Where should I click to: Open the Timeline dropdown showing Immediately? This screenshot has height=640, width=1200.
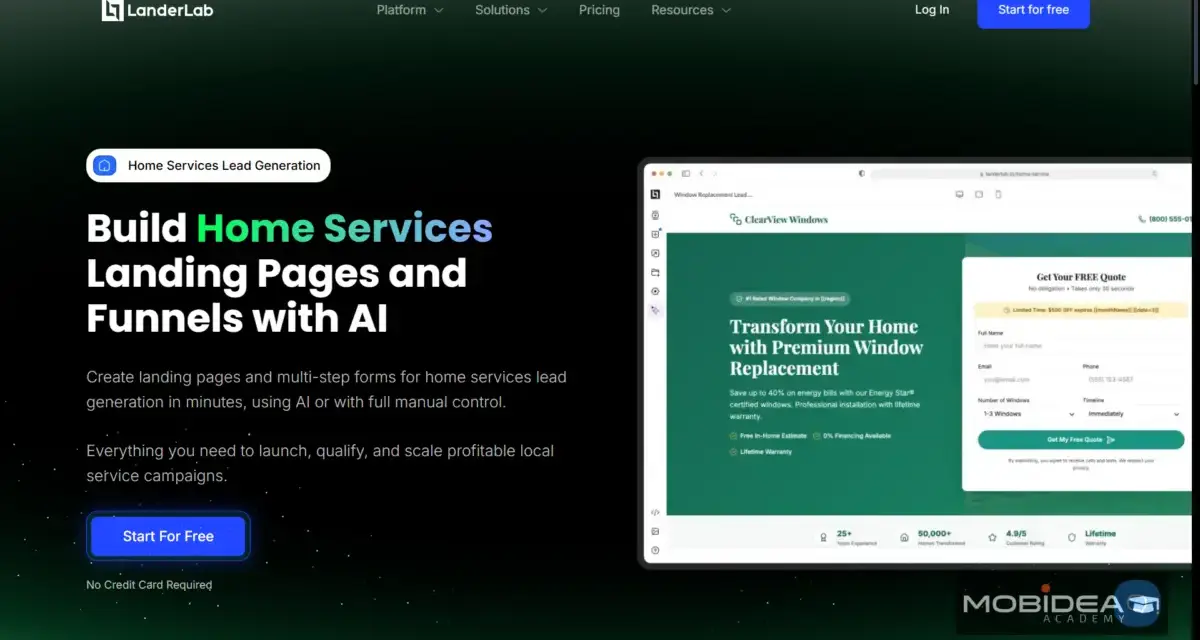pos(1133,413)
